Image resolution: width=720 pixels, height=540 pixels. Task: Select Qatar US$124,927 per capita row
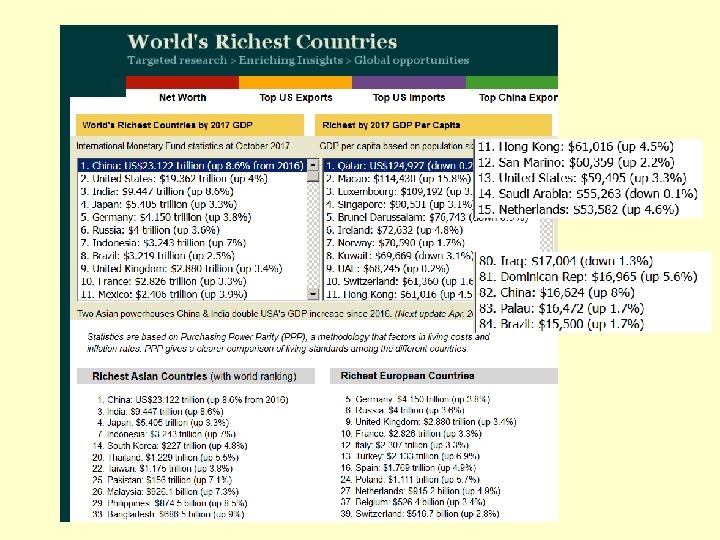[399, 165]
